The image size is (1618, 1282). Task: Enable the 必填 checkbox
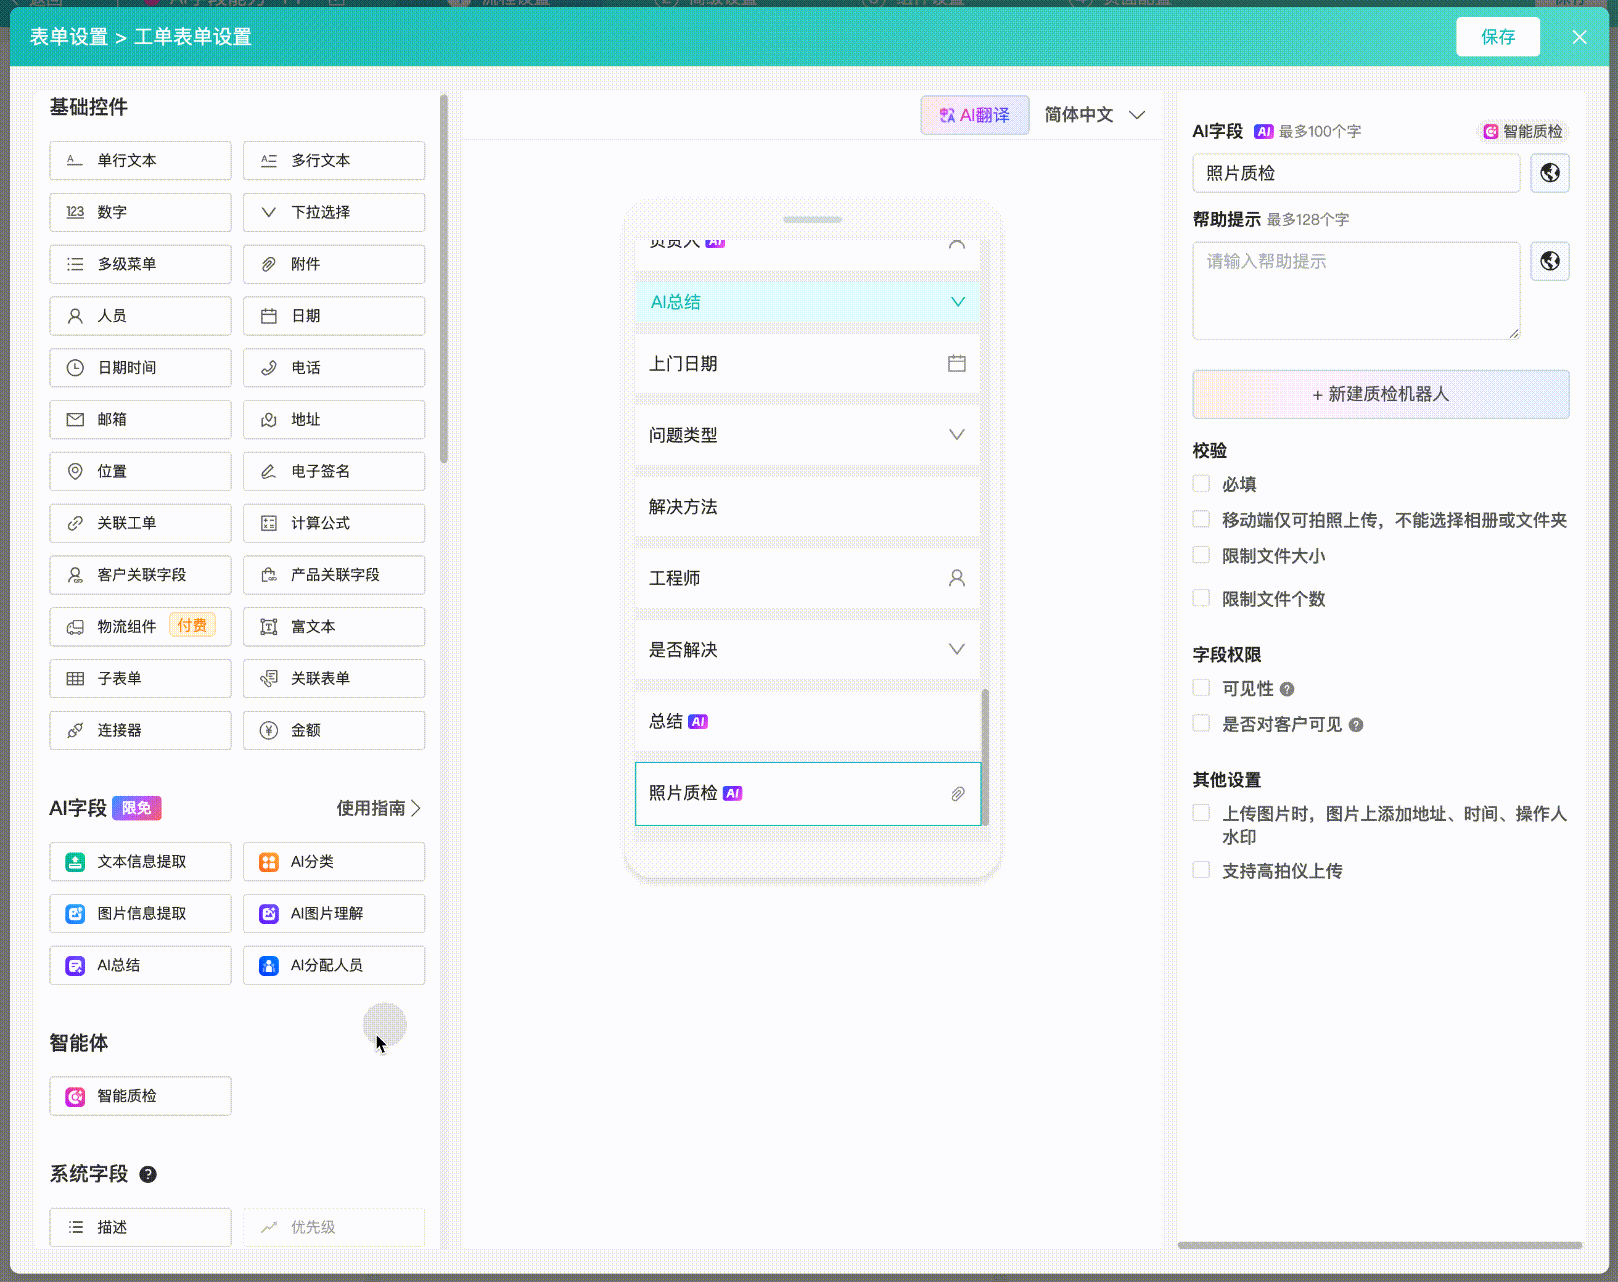pos(1201,484)
